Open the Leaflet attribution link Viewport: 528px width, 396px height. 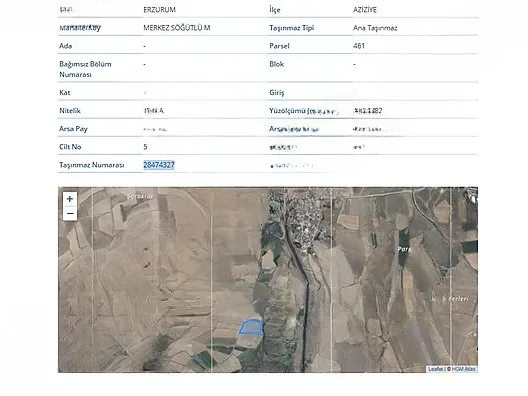[435, 369]
